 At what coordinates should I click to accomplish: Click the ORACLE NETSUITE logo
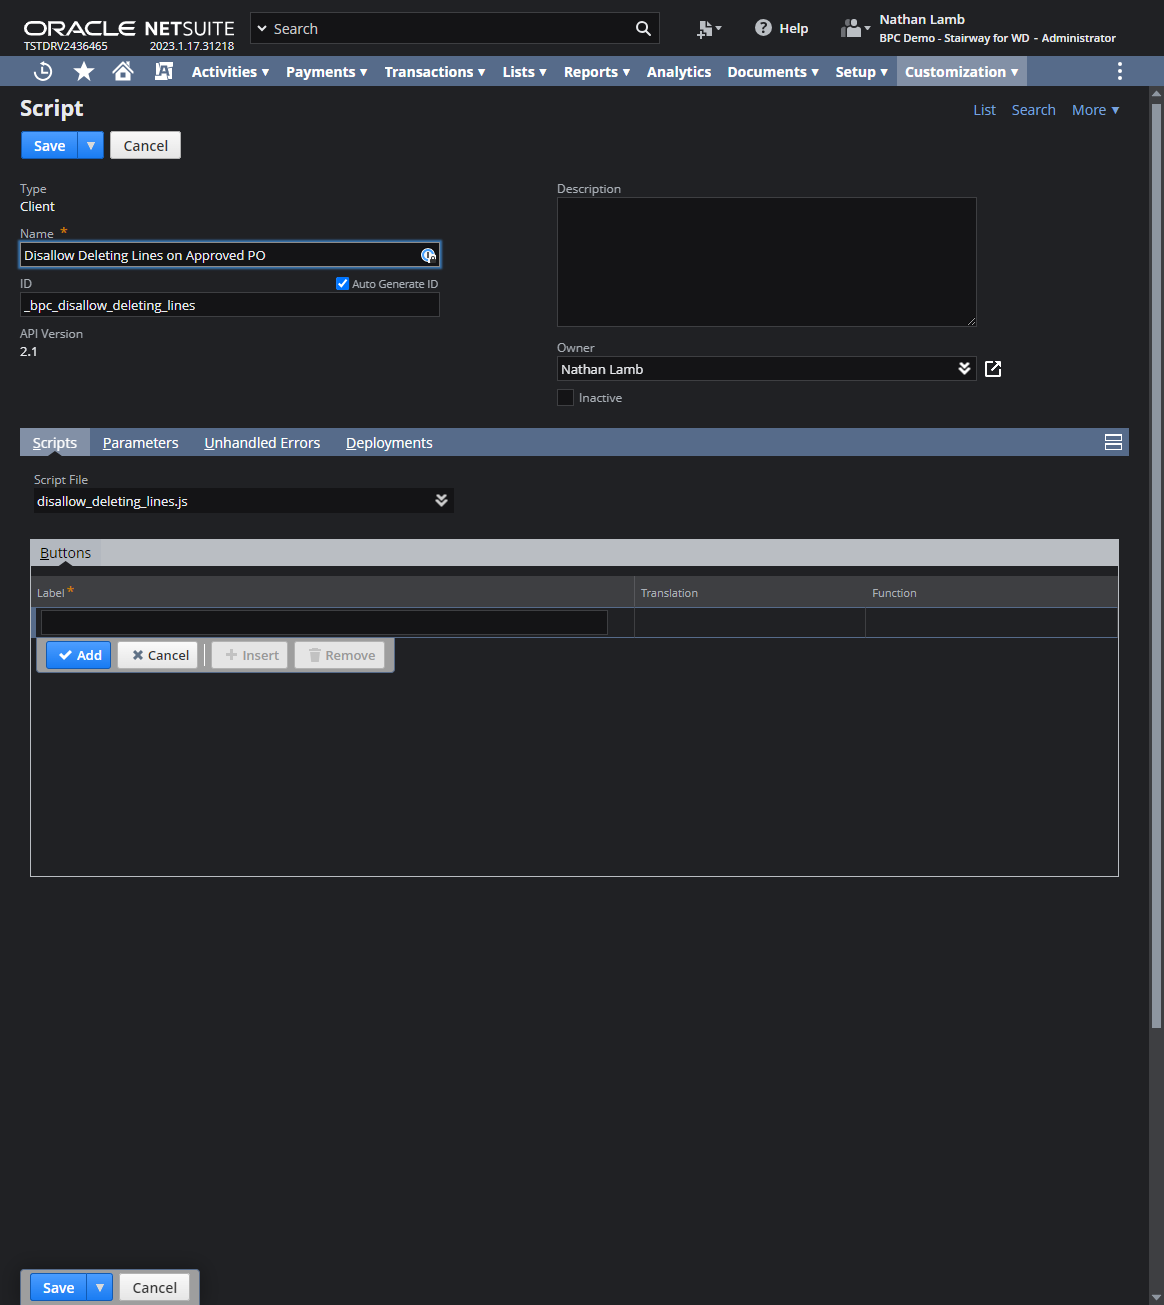129,28
